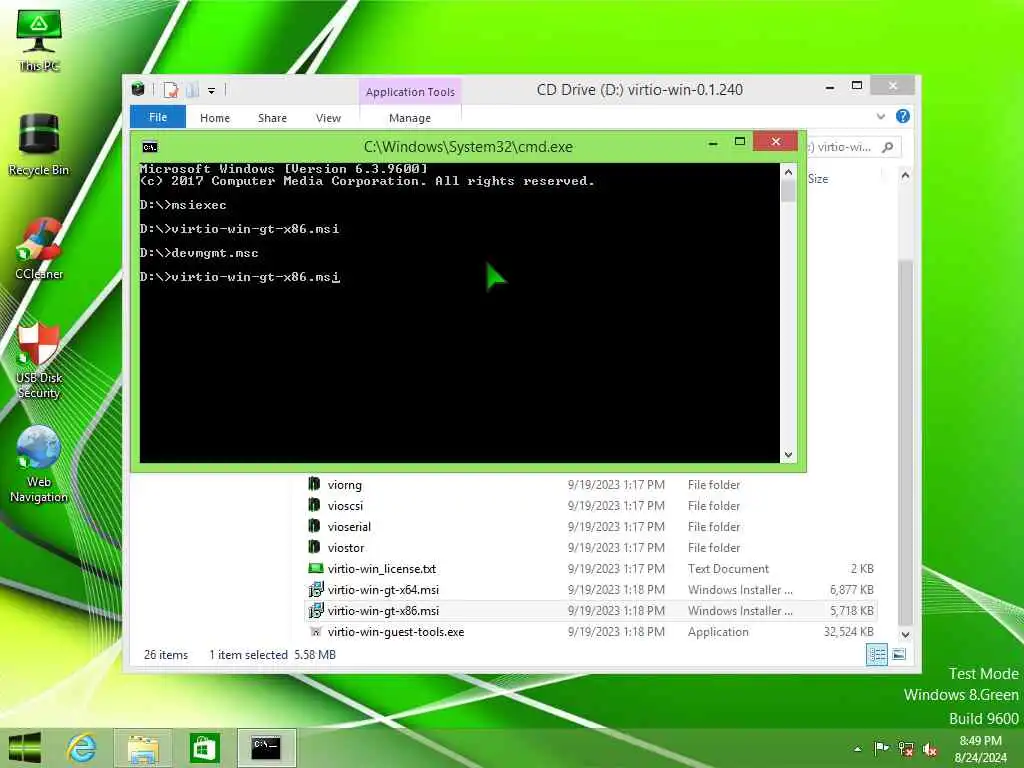Viewport: 1024px width, 768px height.
Task: Open Explorer Help question mark icon
Action: click(903, 116)
